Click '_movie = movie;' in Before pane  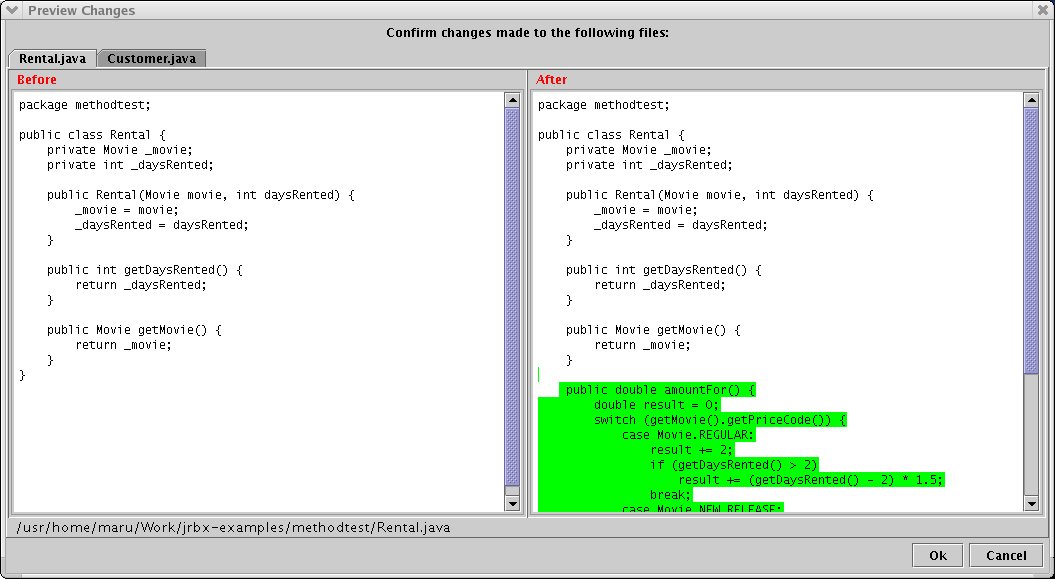tap(126, 210)
